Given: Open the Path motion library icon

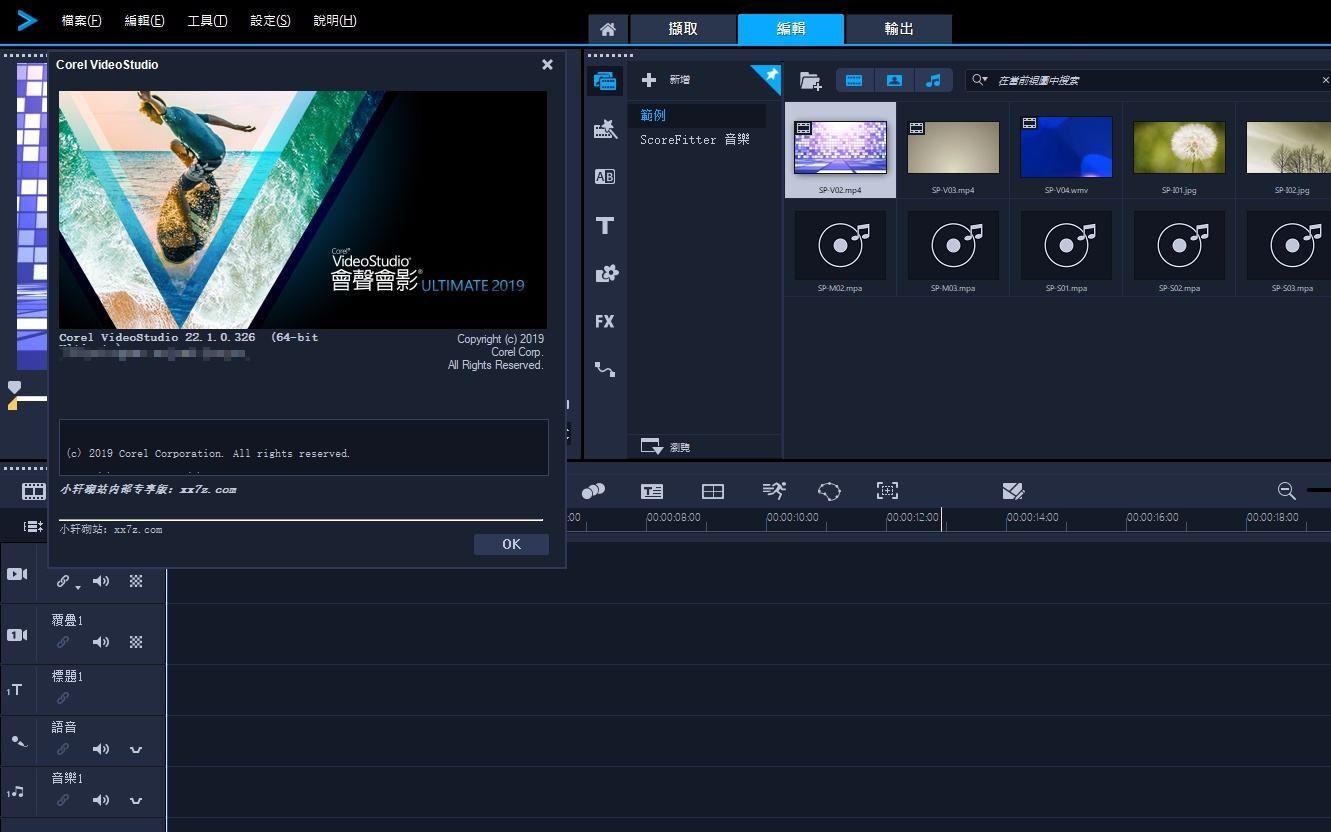Looking at the screenshot, I should tap(604, 369).
